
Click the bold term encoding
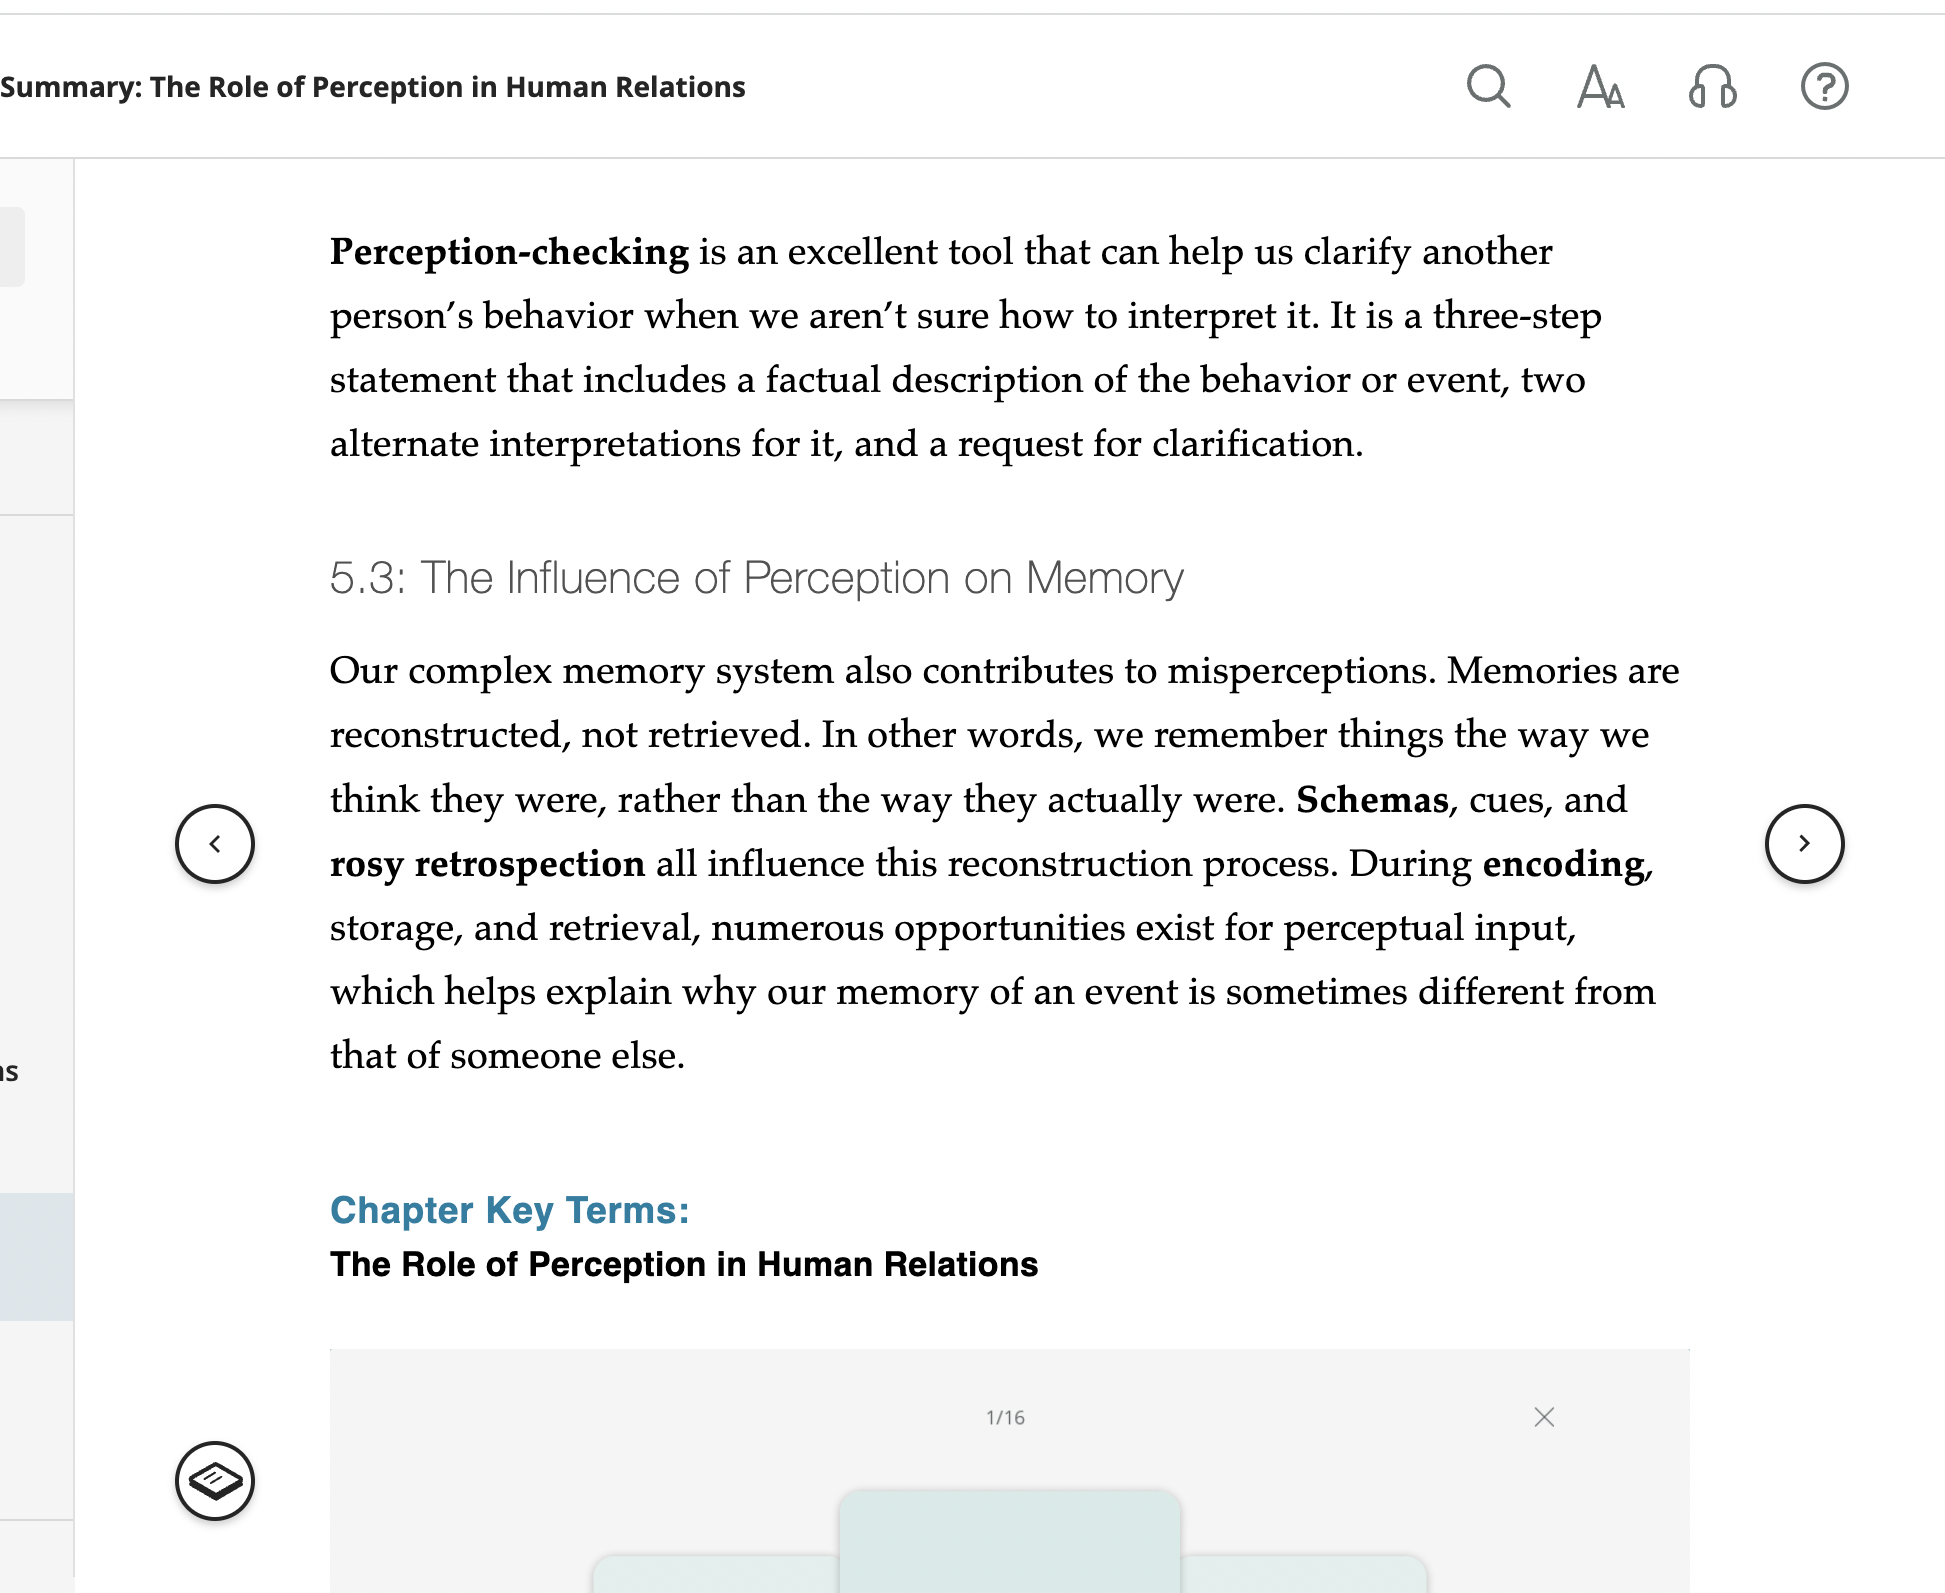click(x=1563, y=864)
